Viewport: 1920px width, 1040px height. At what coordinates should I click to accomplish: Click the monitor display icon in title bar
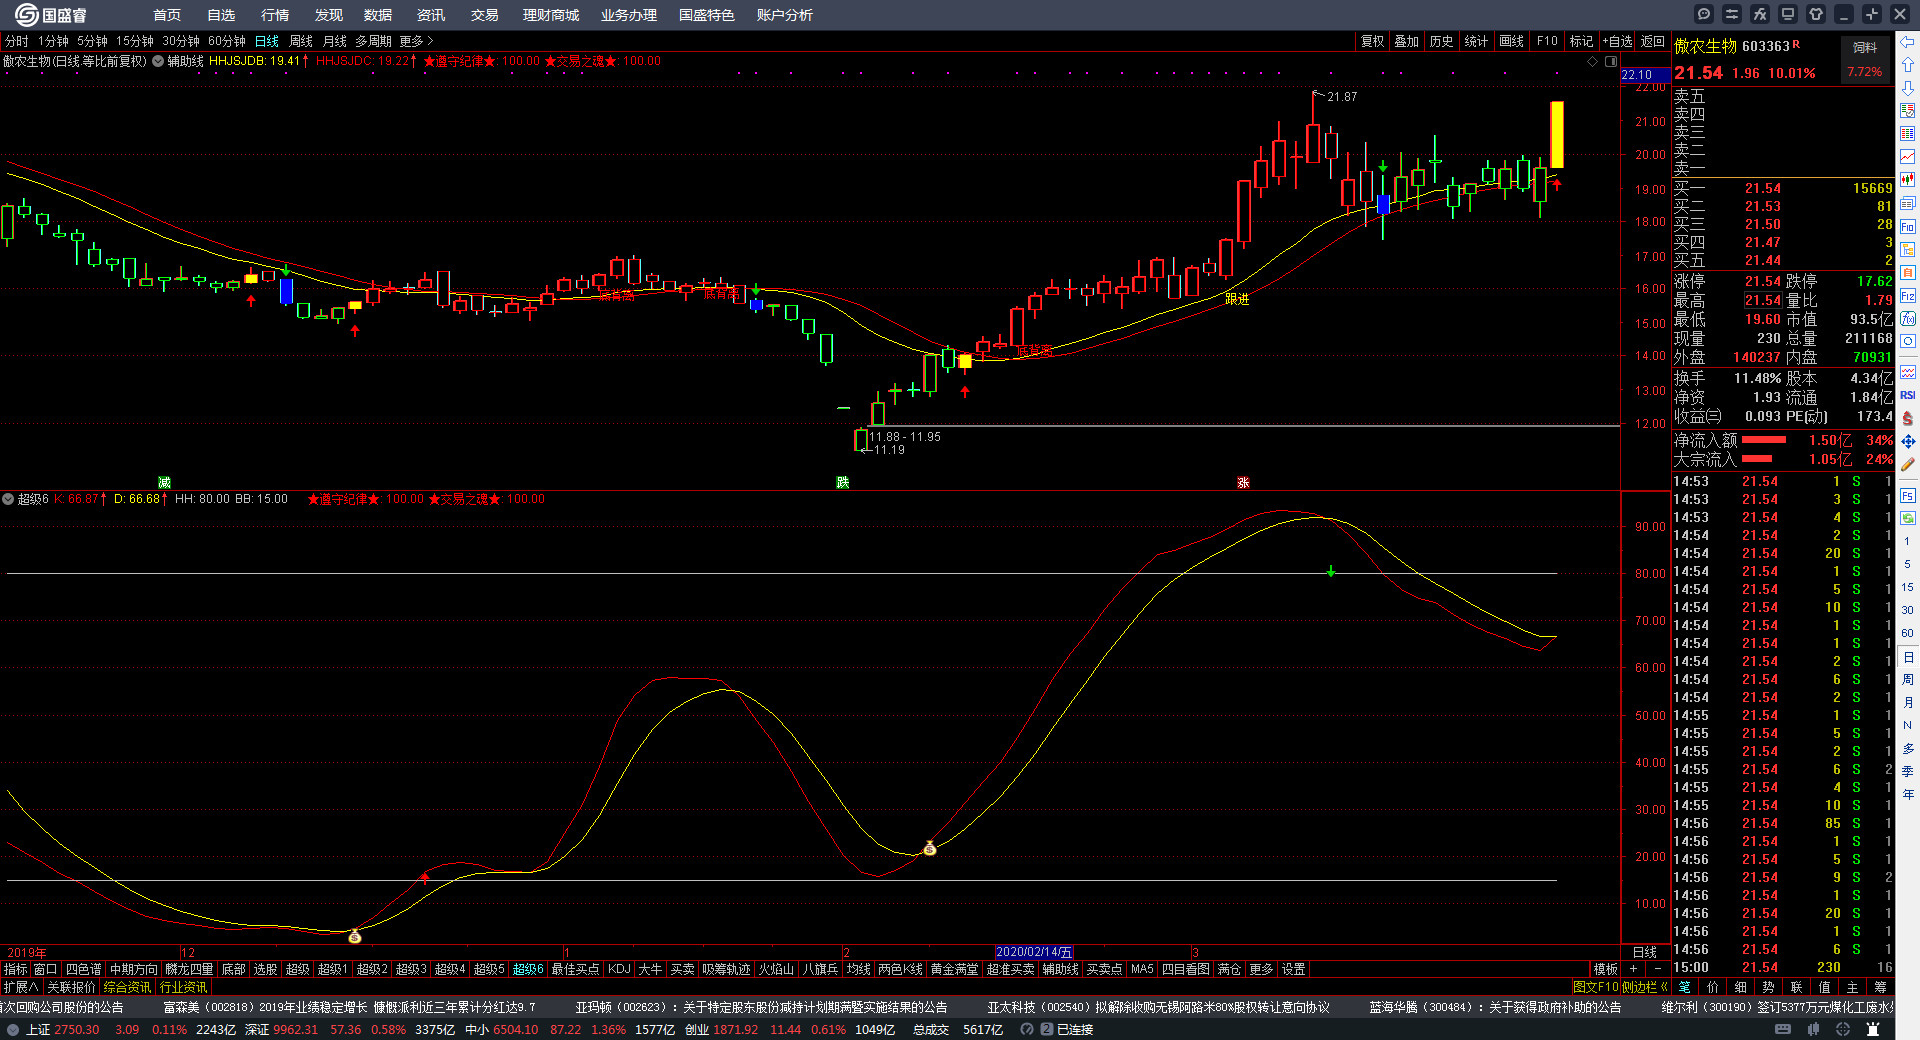pos(1788,14)
